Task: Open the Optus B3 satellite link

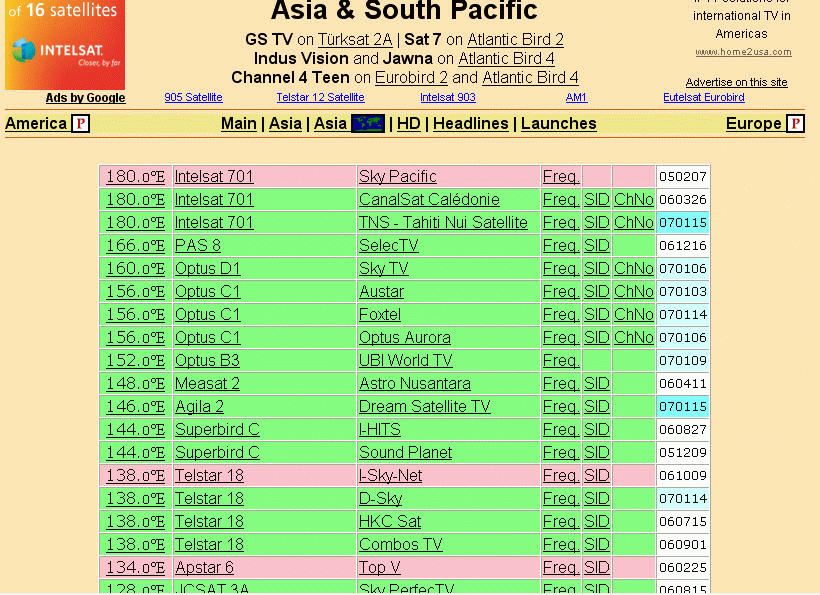Action: coord(207,361)
